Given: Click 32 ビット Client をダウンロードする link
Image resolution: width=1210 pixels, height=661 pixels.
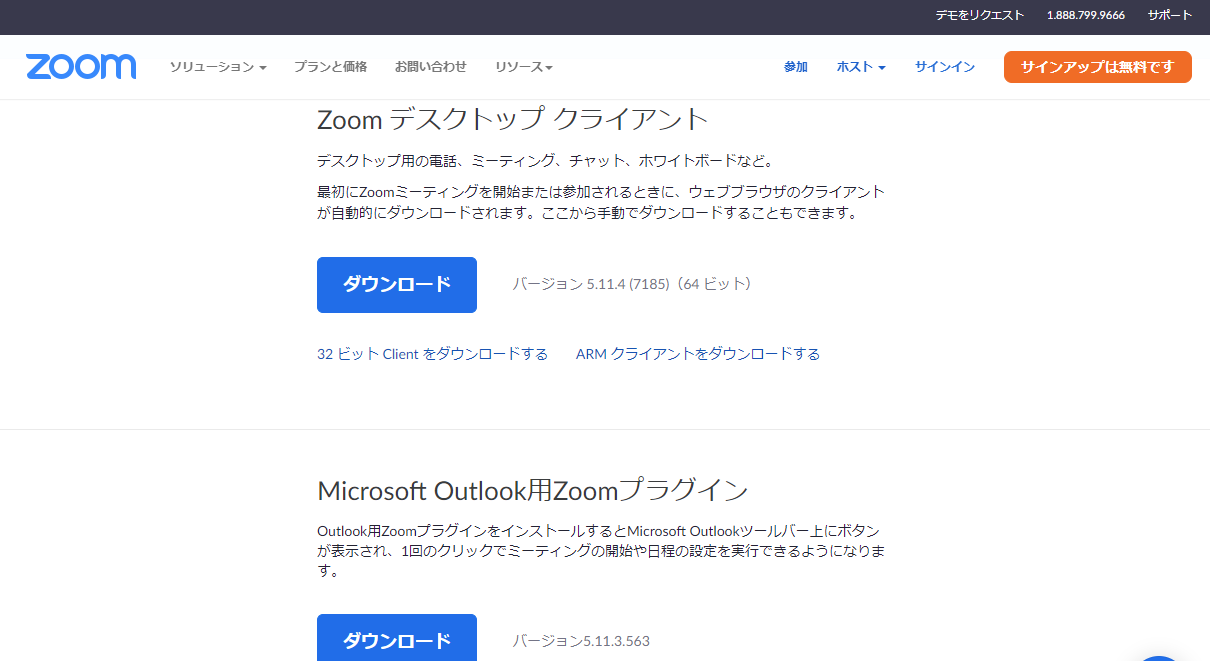Looking at the screenshot, I should 432,354.
